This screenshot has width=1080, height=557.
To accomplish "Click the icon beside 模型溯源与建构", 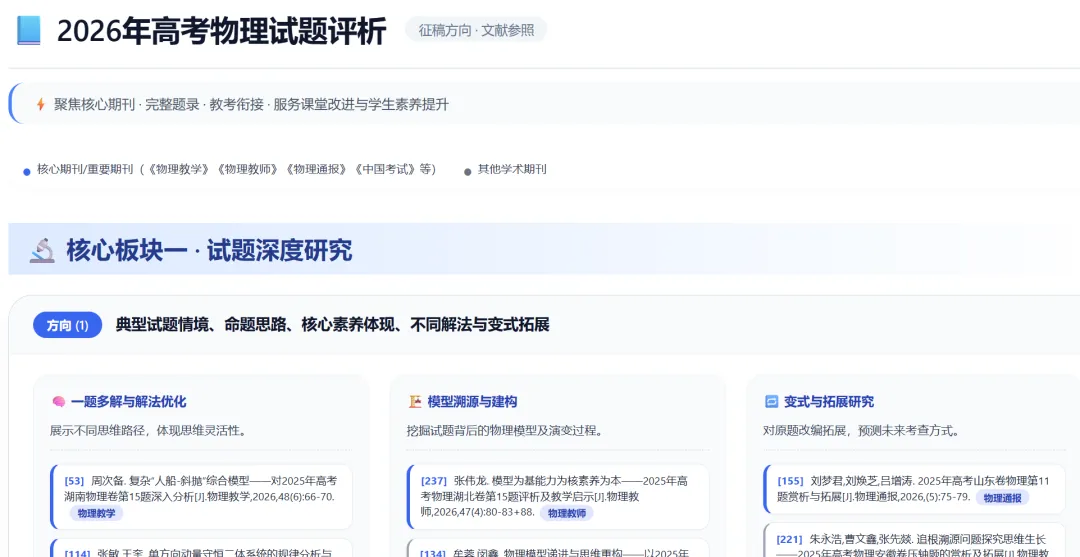I will coord(415,402).
